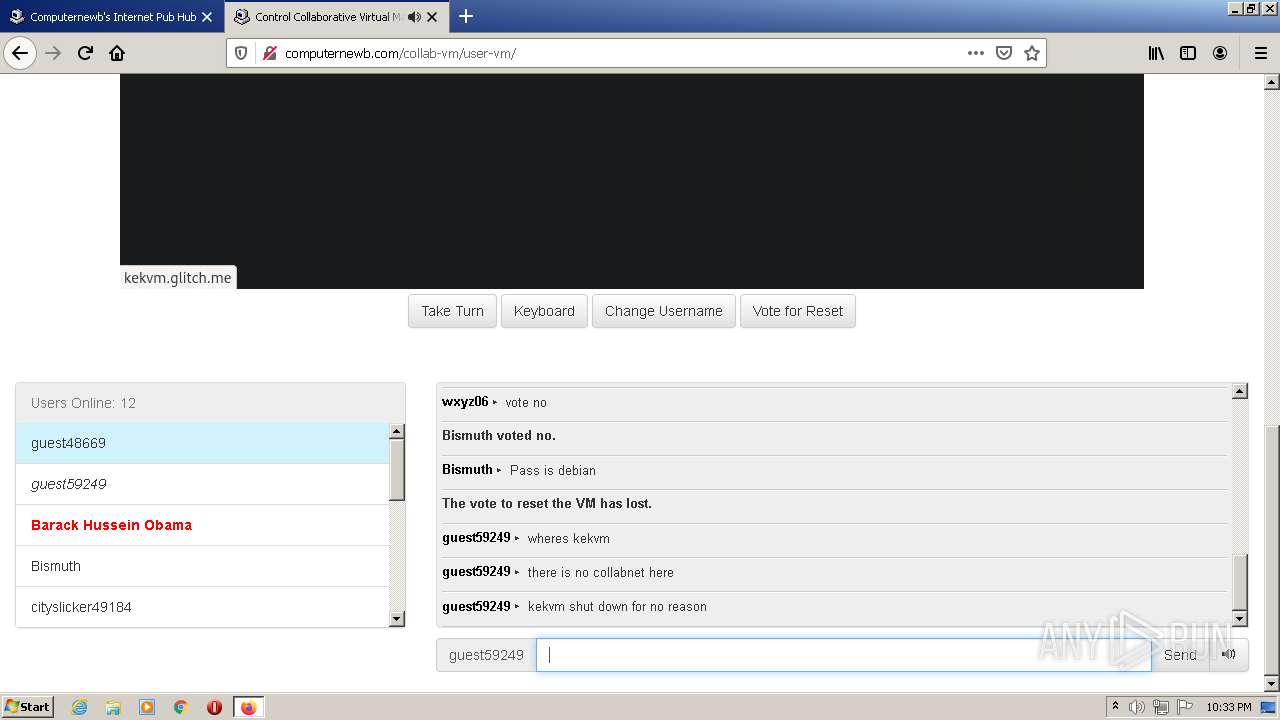Click the 10:33 PM taskbar clock
1280x720 pixels.
click(1229, 707)
